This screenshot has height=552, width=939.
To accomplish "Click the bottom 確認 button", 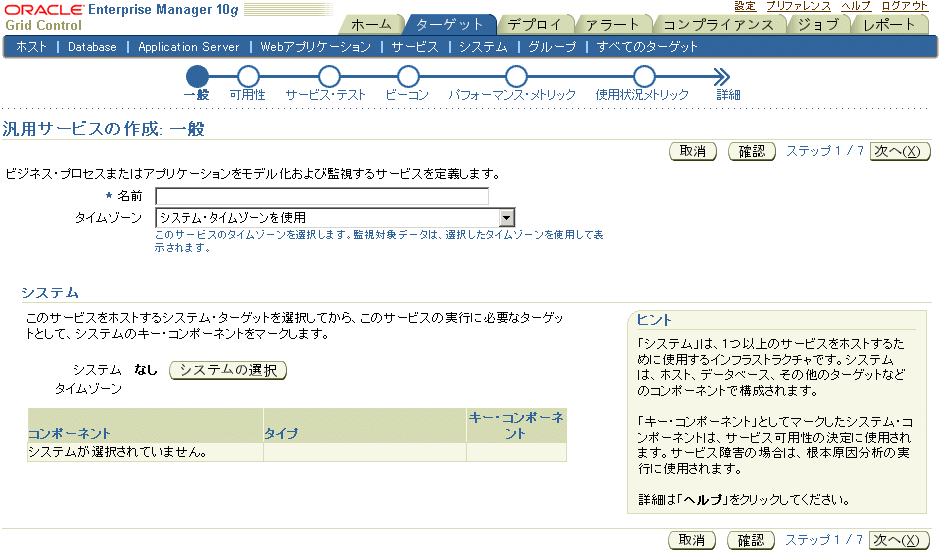I will tap(751, 540).
